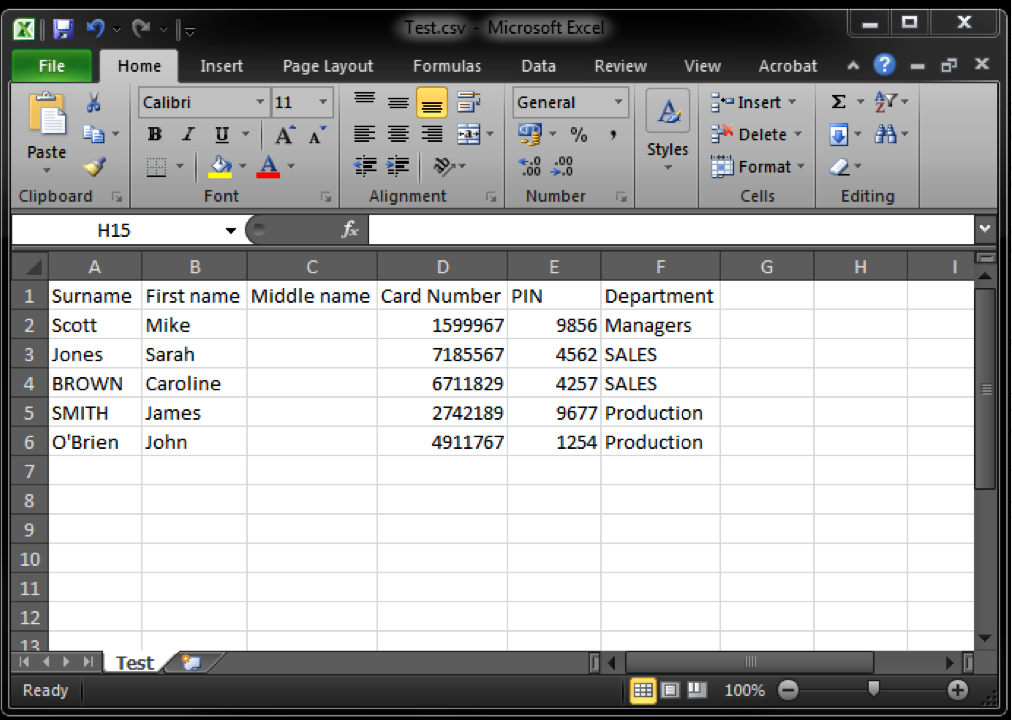The height and width of the screenshot is (720, 1012).
Task: Toggle Merge & Center on selection
Action: pyautogui.click(x=470, y=134)
